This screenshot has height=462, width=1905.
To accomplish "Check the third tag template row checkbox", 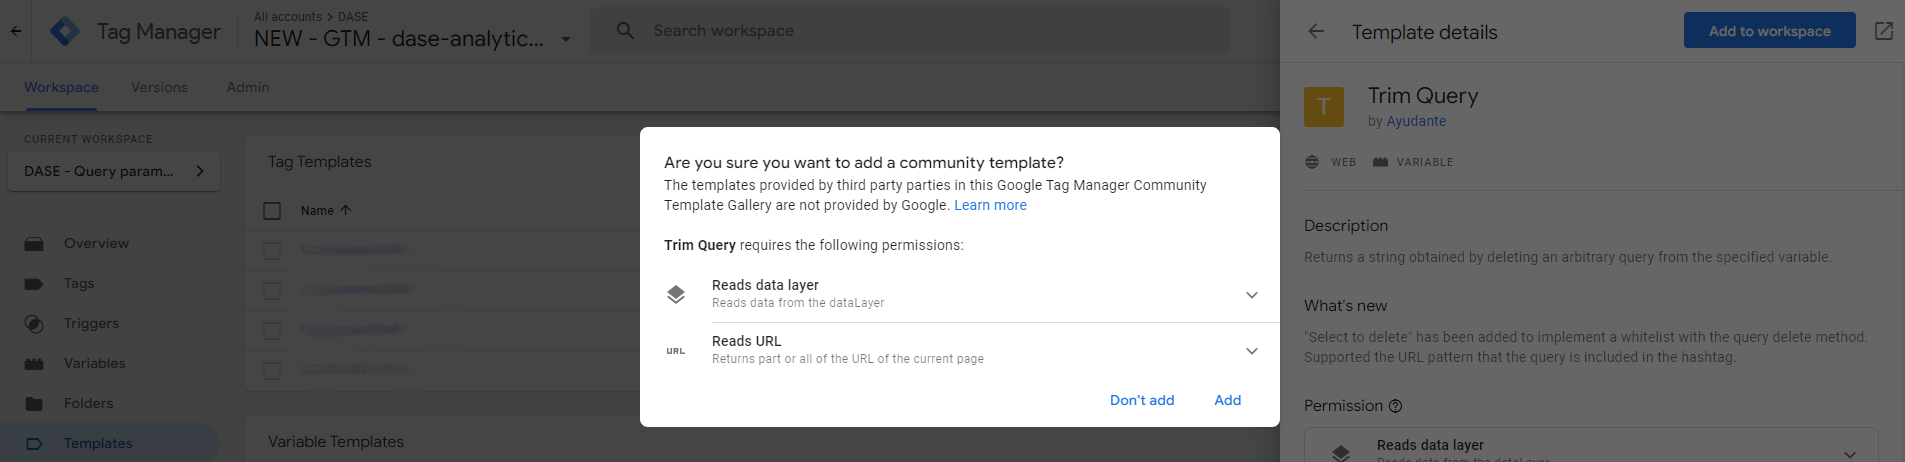I will click(x=272, y=330).
